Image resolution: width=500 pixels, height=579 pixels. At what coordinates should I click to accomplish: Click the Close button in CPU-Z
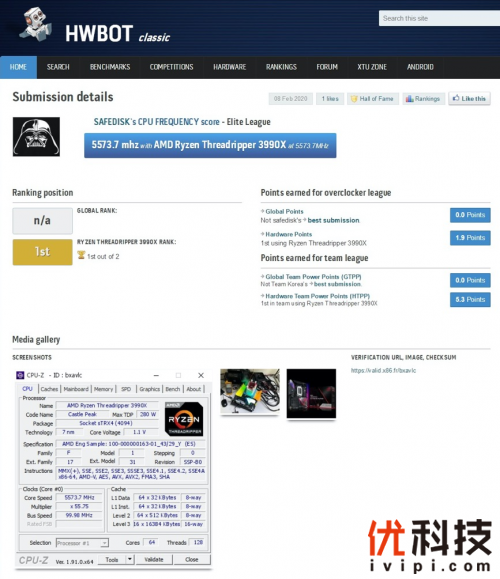192,560
